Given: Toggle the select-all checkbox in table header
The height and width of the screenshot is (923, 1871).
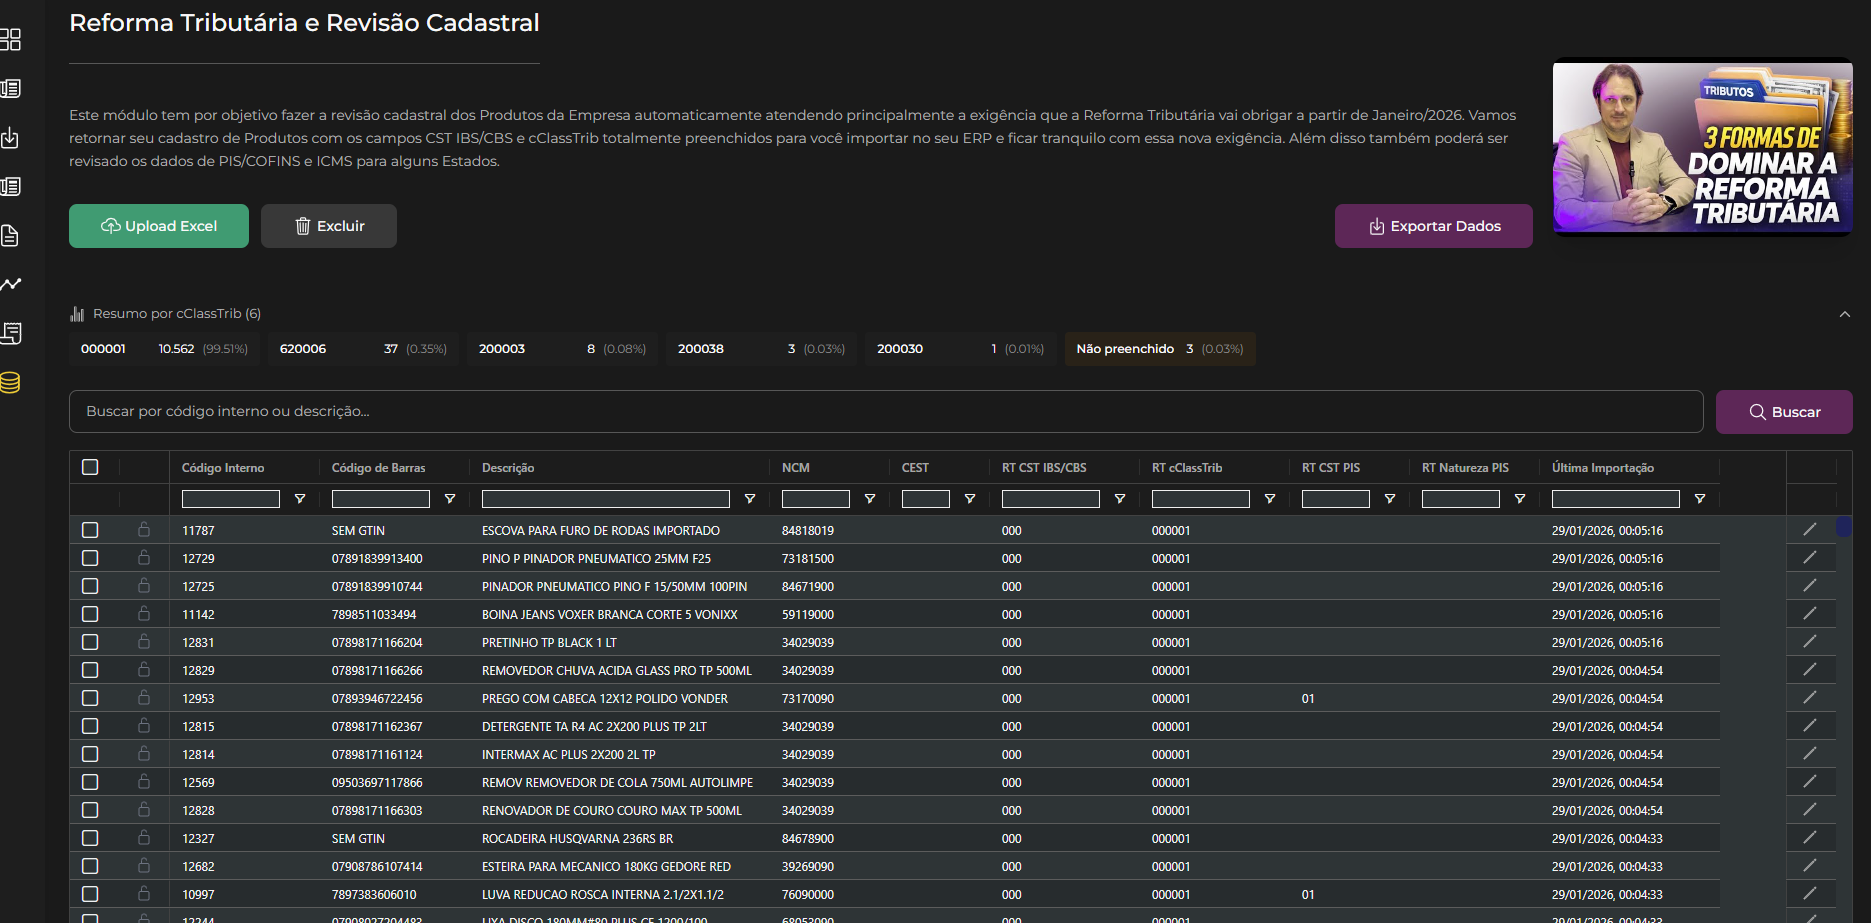Looking at the screenshot, I should point(90,467).
